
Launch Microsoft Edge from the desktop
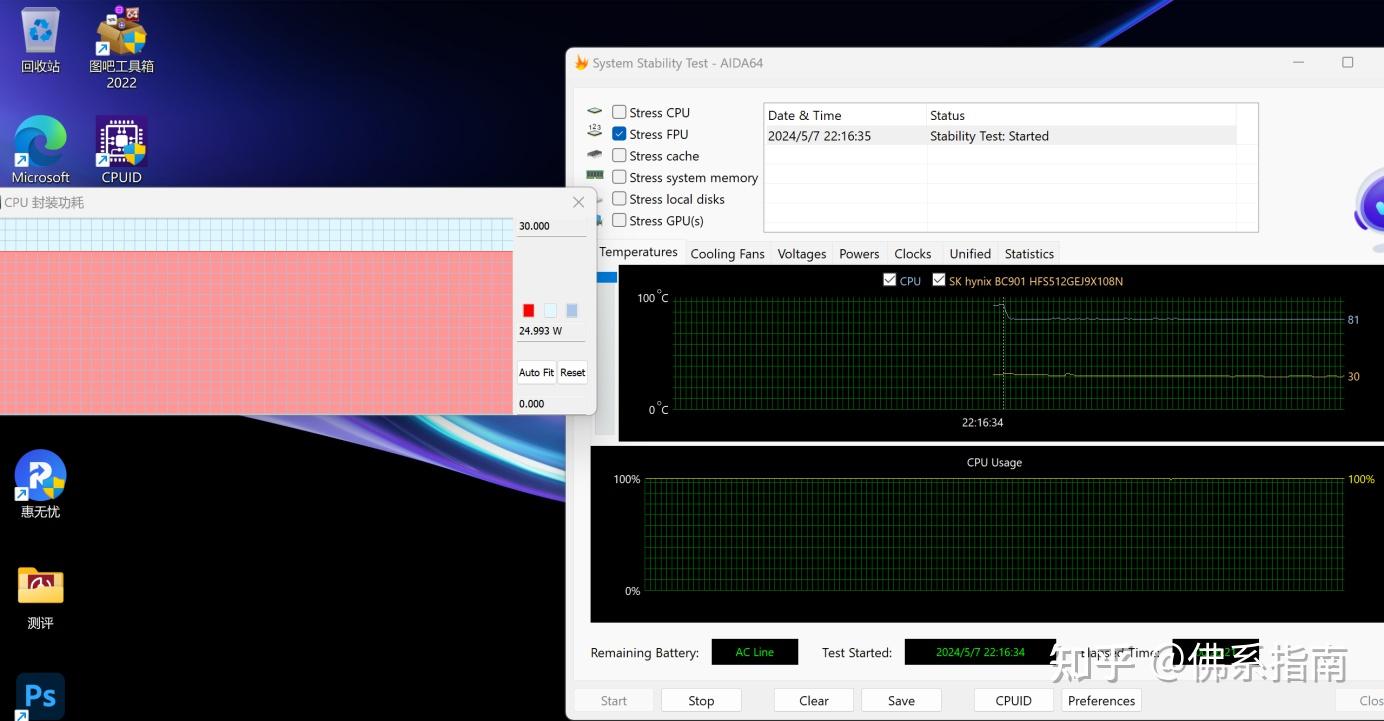40,150
